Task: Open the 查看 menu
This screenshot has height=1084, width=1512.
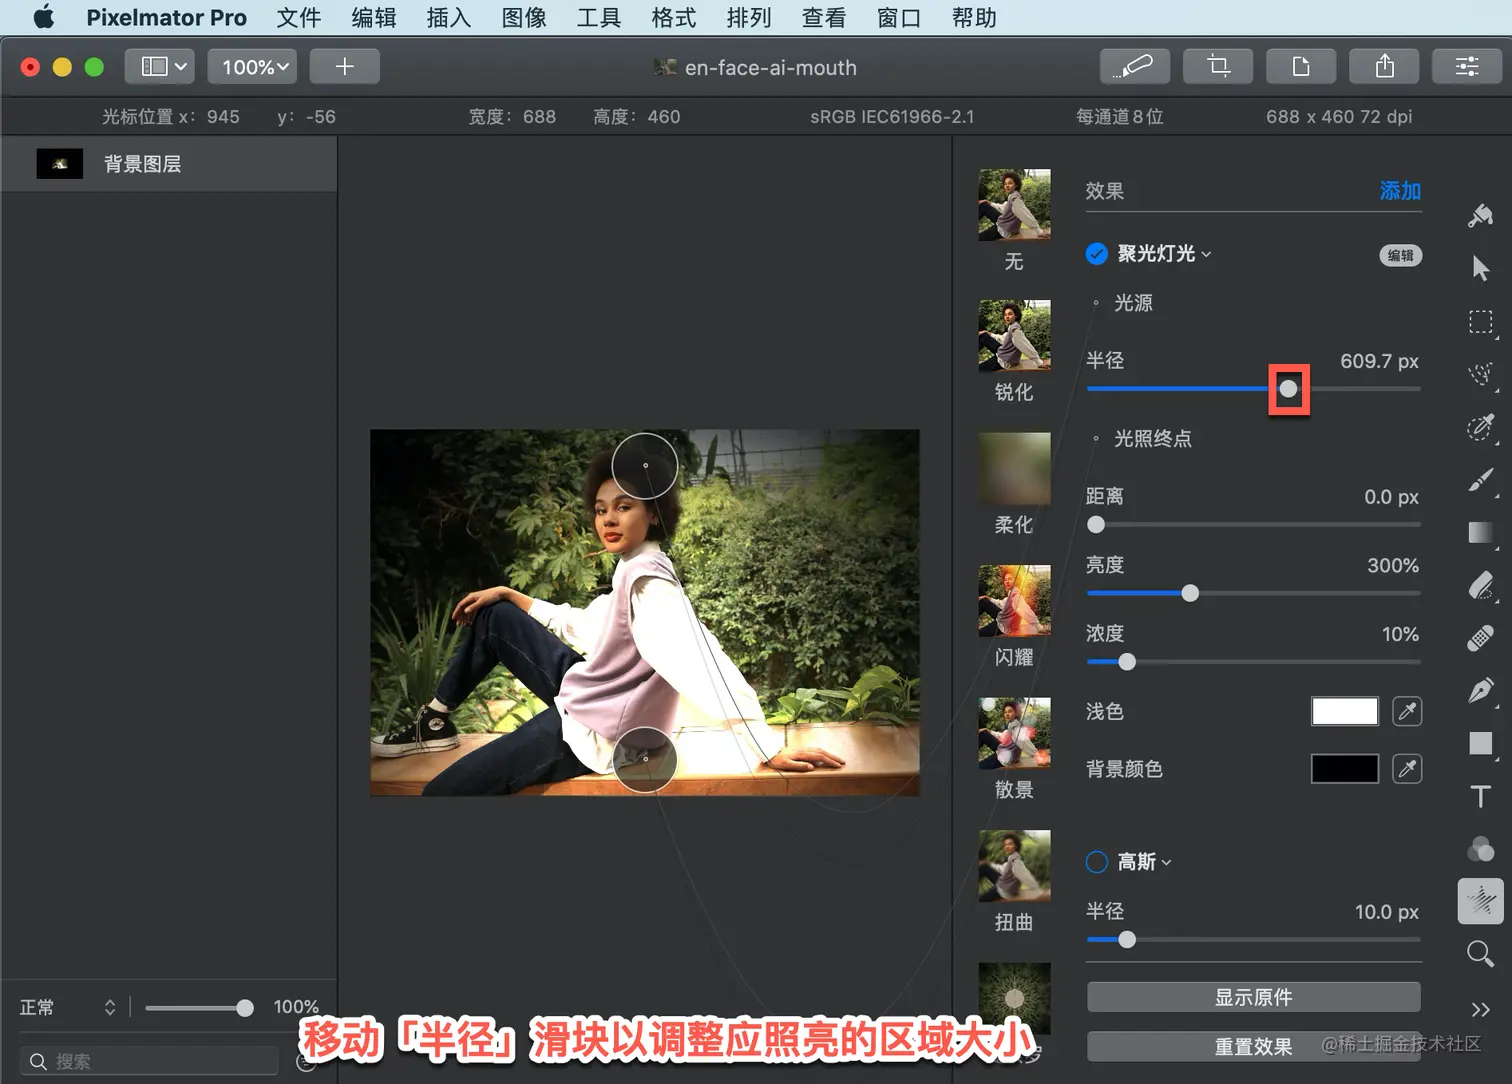Action: click(824, 17)
